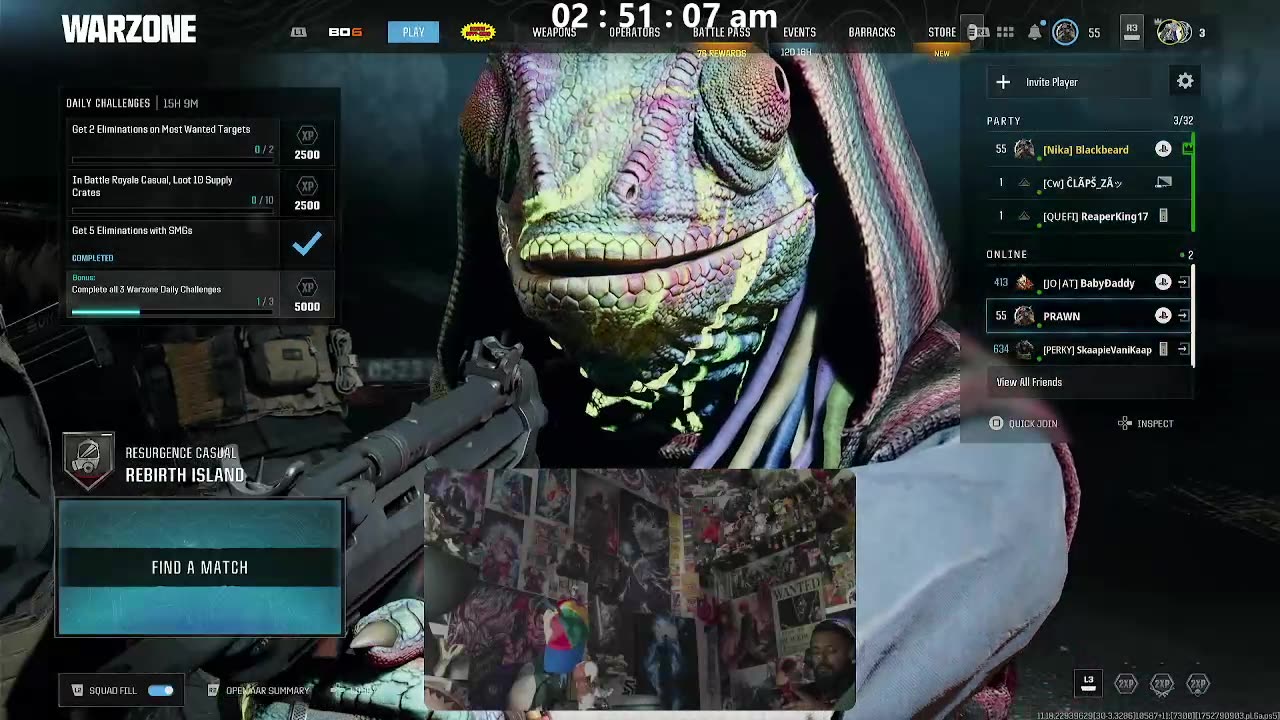Select Loot 10 Supply Crates challenge

click(x=172, y=191)
